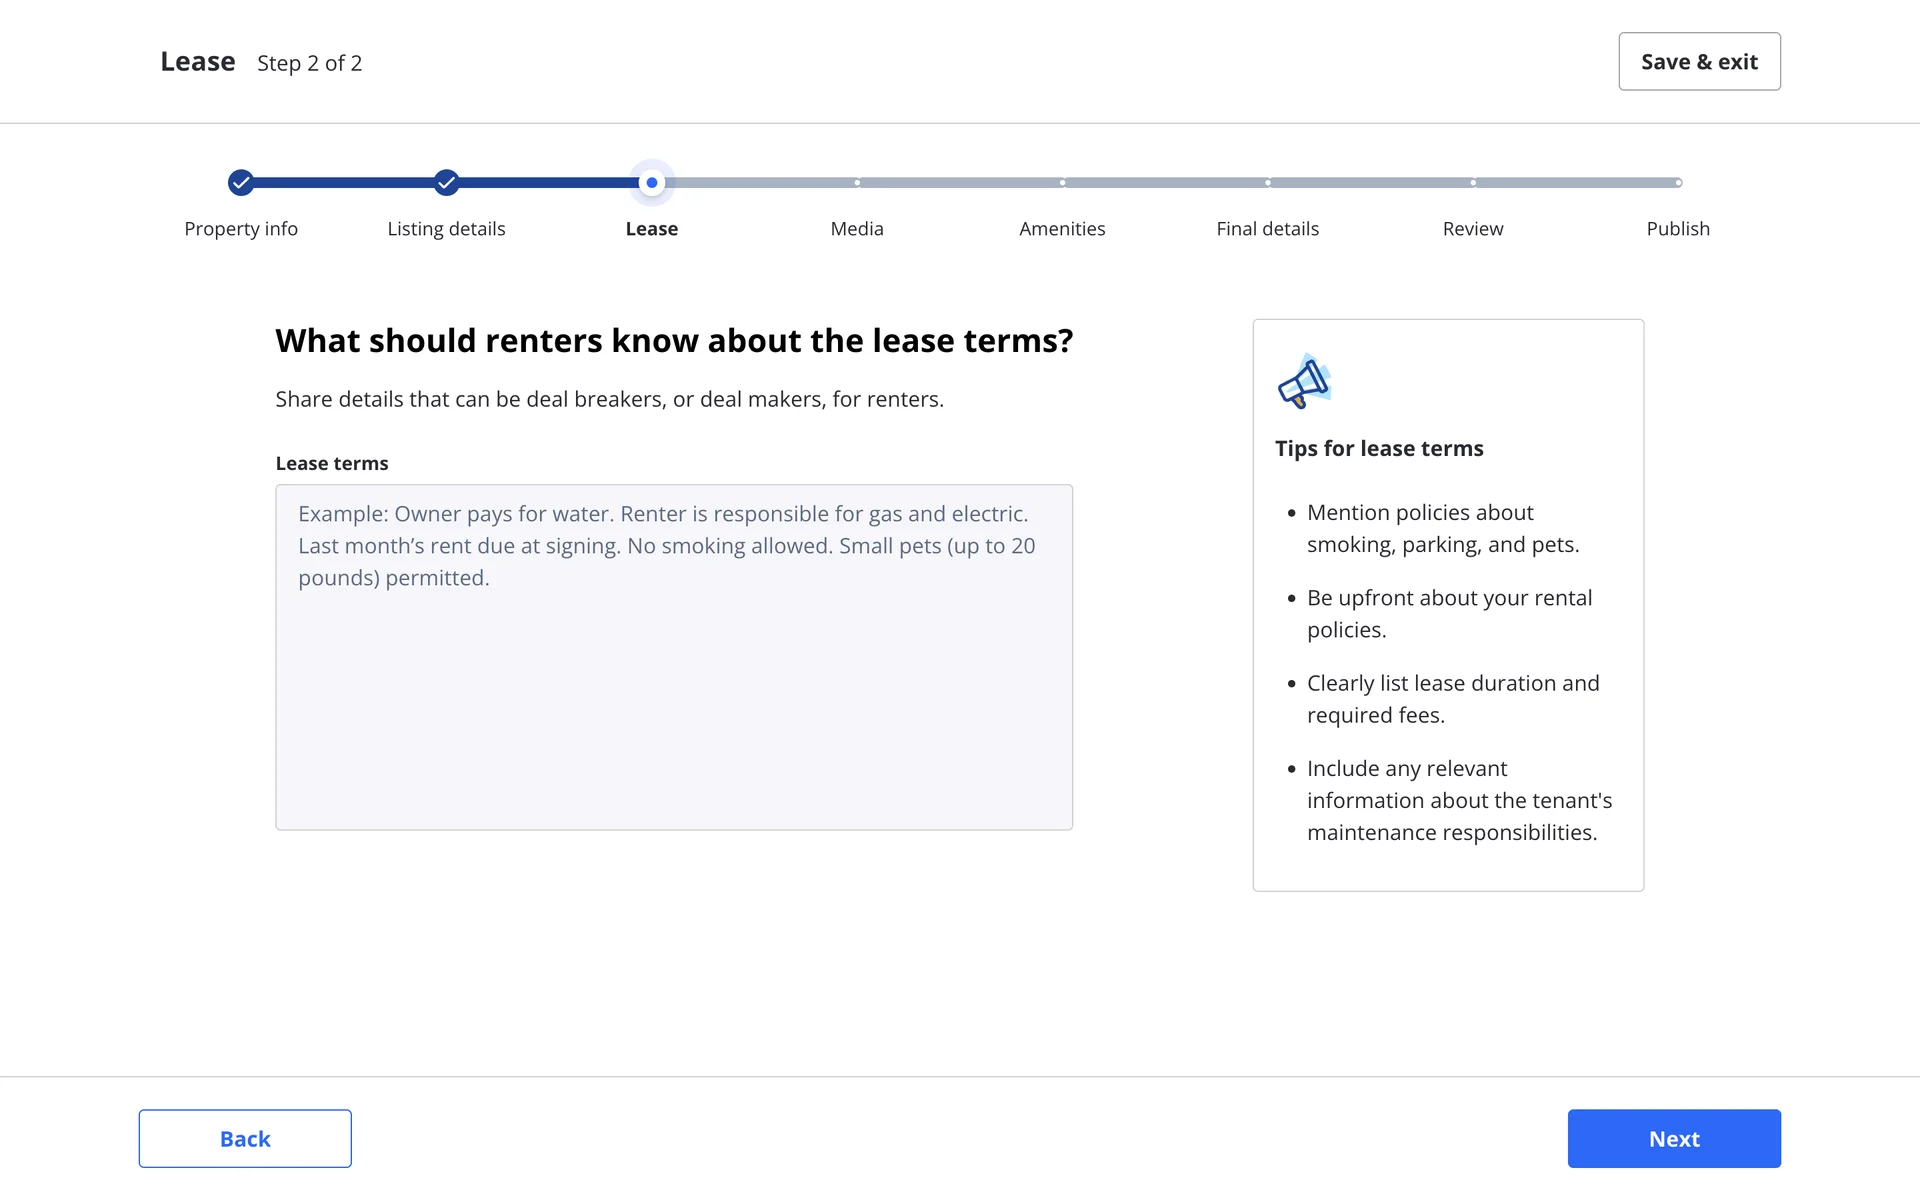Go to Property info step label
The width and height of the screenshot is (1920, 1200).
pos(241,229)
